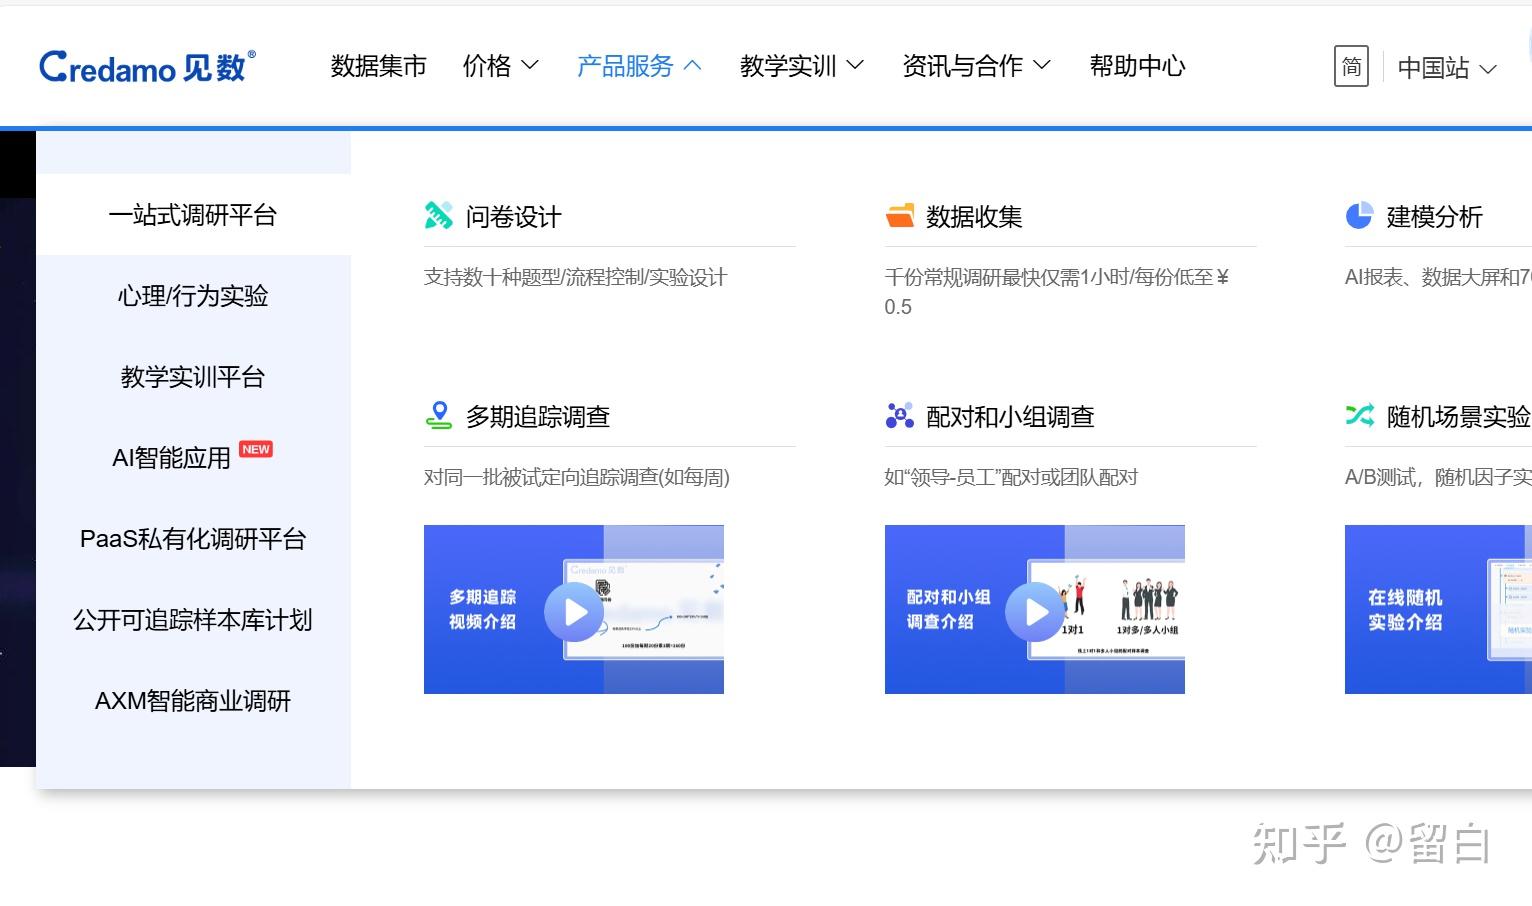
Task: Expand the 价格 dropdown
Action: 500,66
